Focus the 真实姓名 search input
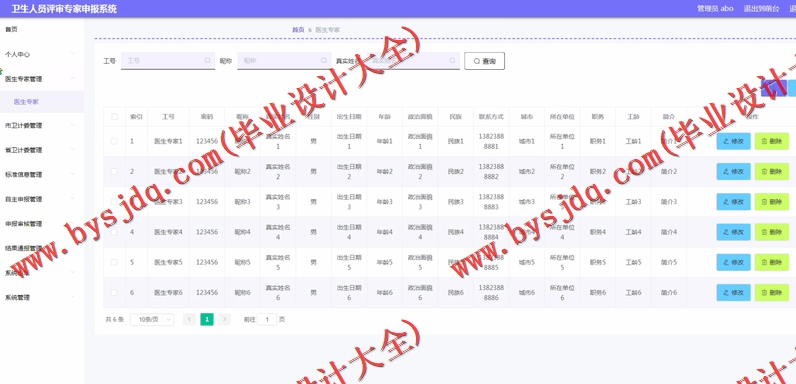 point(413,61)
